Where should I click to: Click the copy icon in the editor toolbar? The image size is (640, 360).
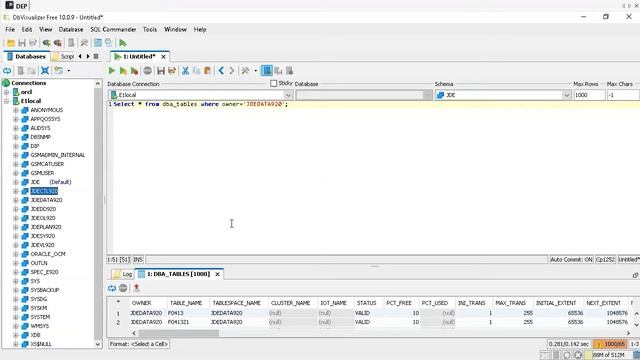(x=196, y=71)
